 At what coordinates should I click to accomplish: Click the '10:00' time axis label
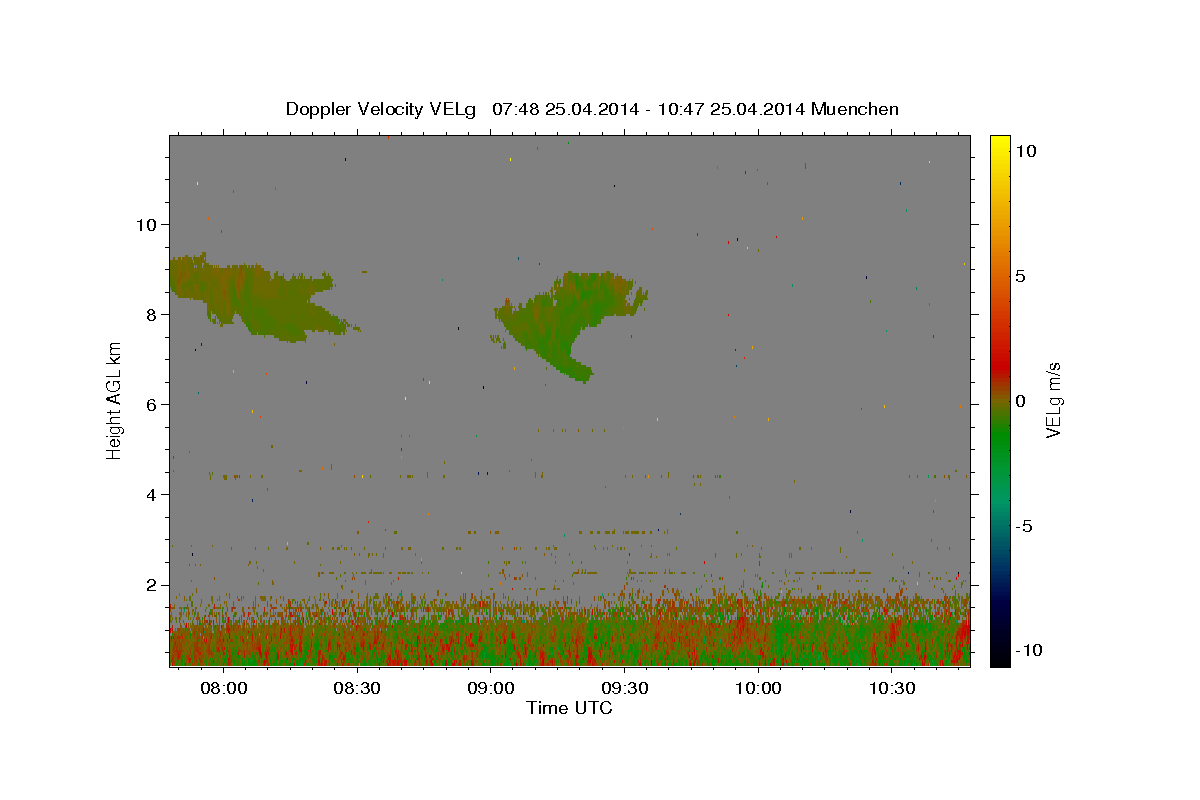tap(758, 689)
